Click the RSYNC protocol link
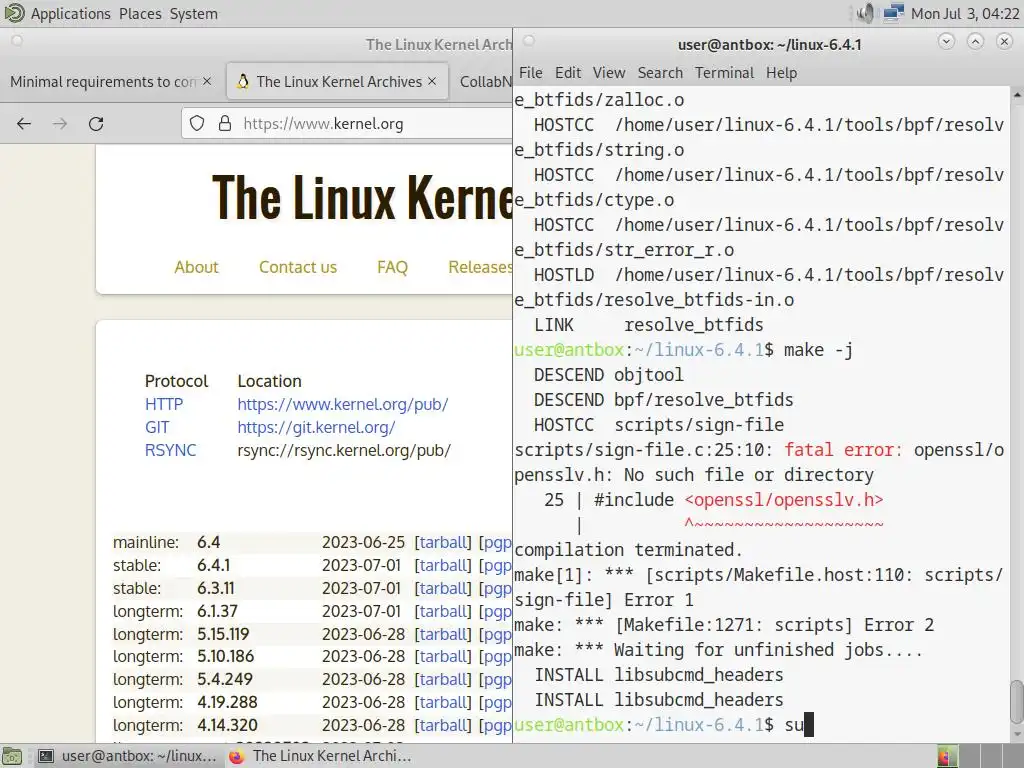 pyautogui.click(x=170, y=450)
